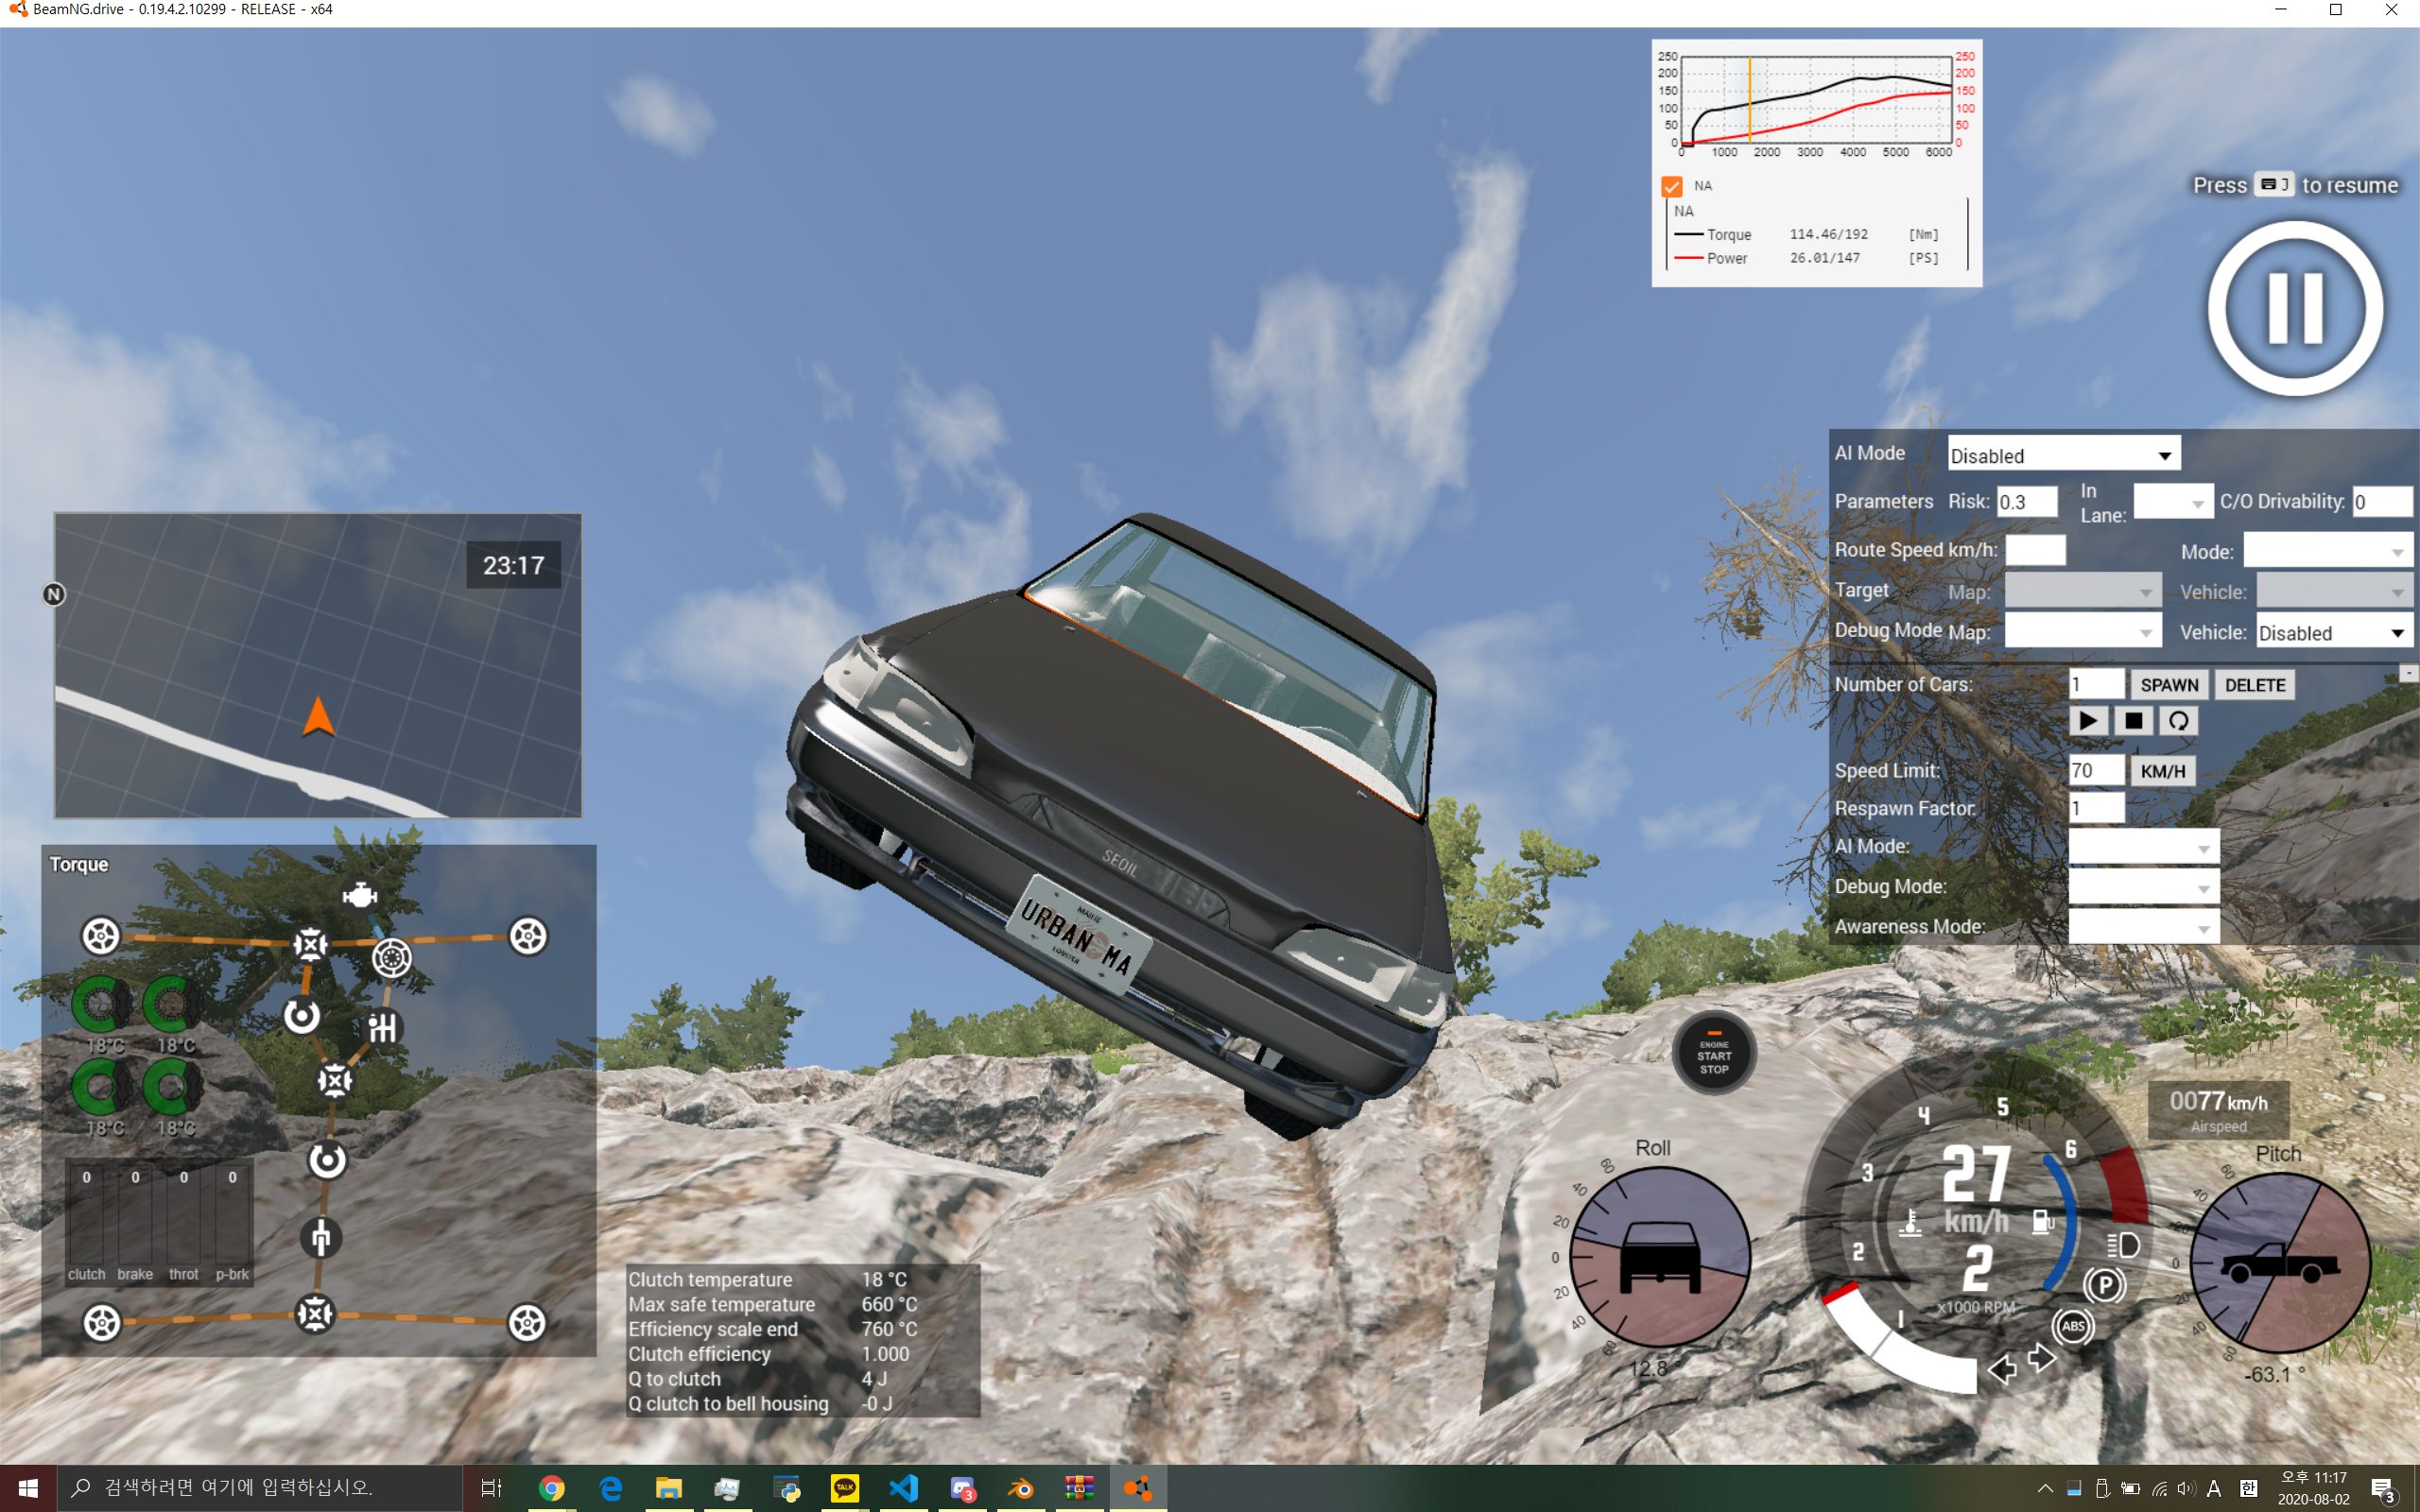Click the front-right wheel icon in Torque panel
This screenshot has height=1512, width=2420.
click(528, 936)
